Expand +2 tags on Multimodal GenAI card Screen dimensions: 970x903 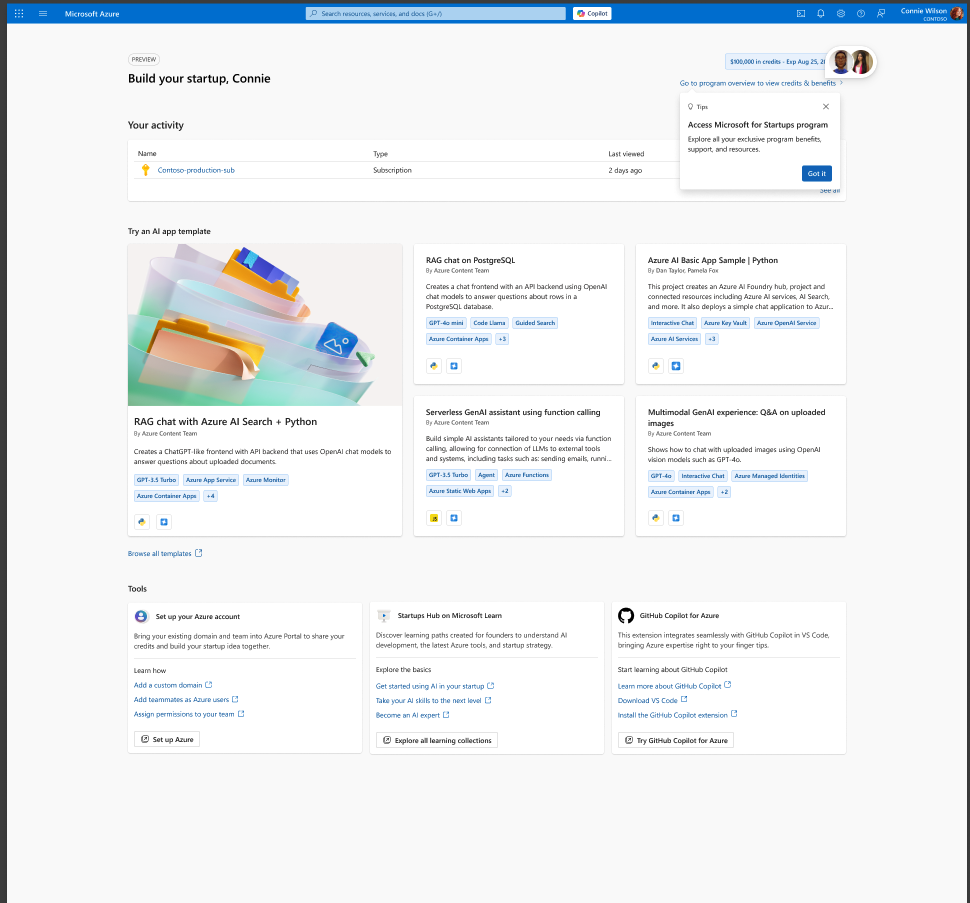pyautogui.click(x=724, y=492)
